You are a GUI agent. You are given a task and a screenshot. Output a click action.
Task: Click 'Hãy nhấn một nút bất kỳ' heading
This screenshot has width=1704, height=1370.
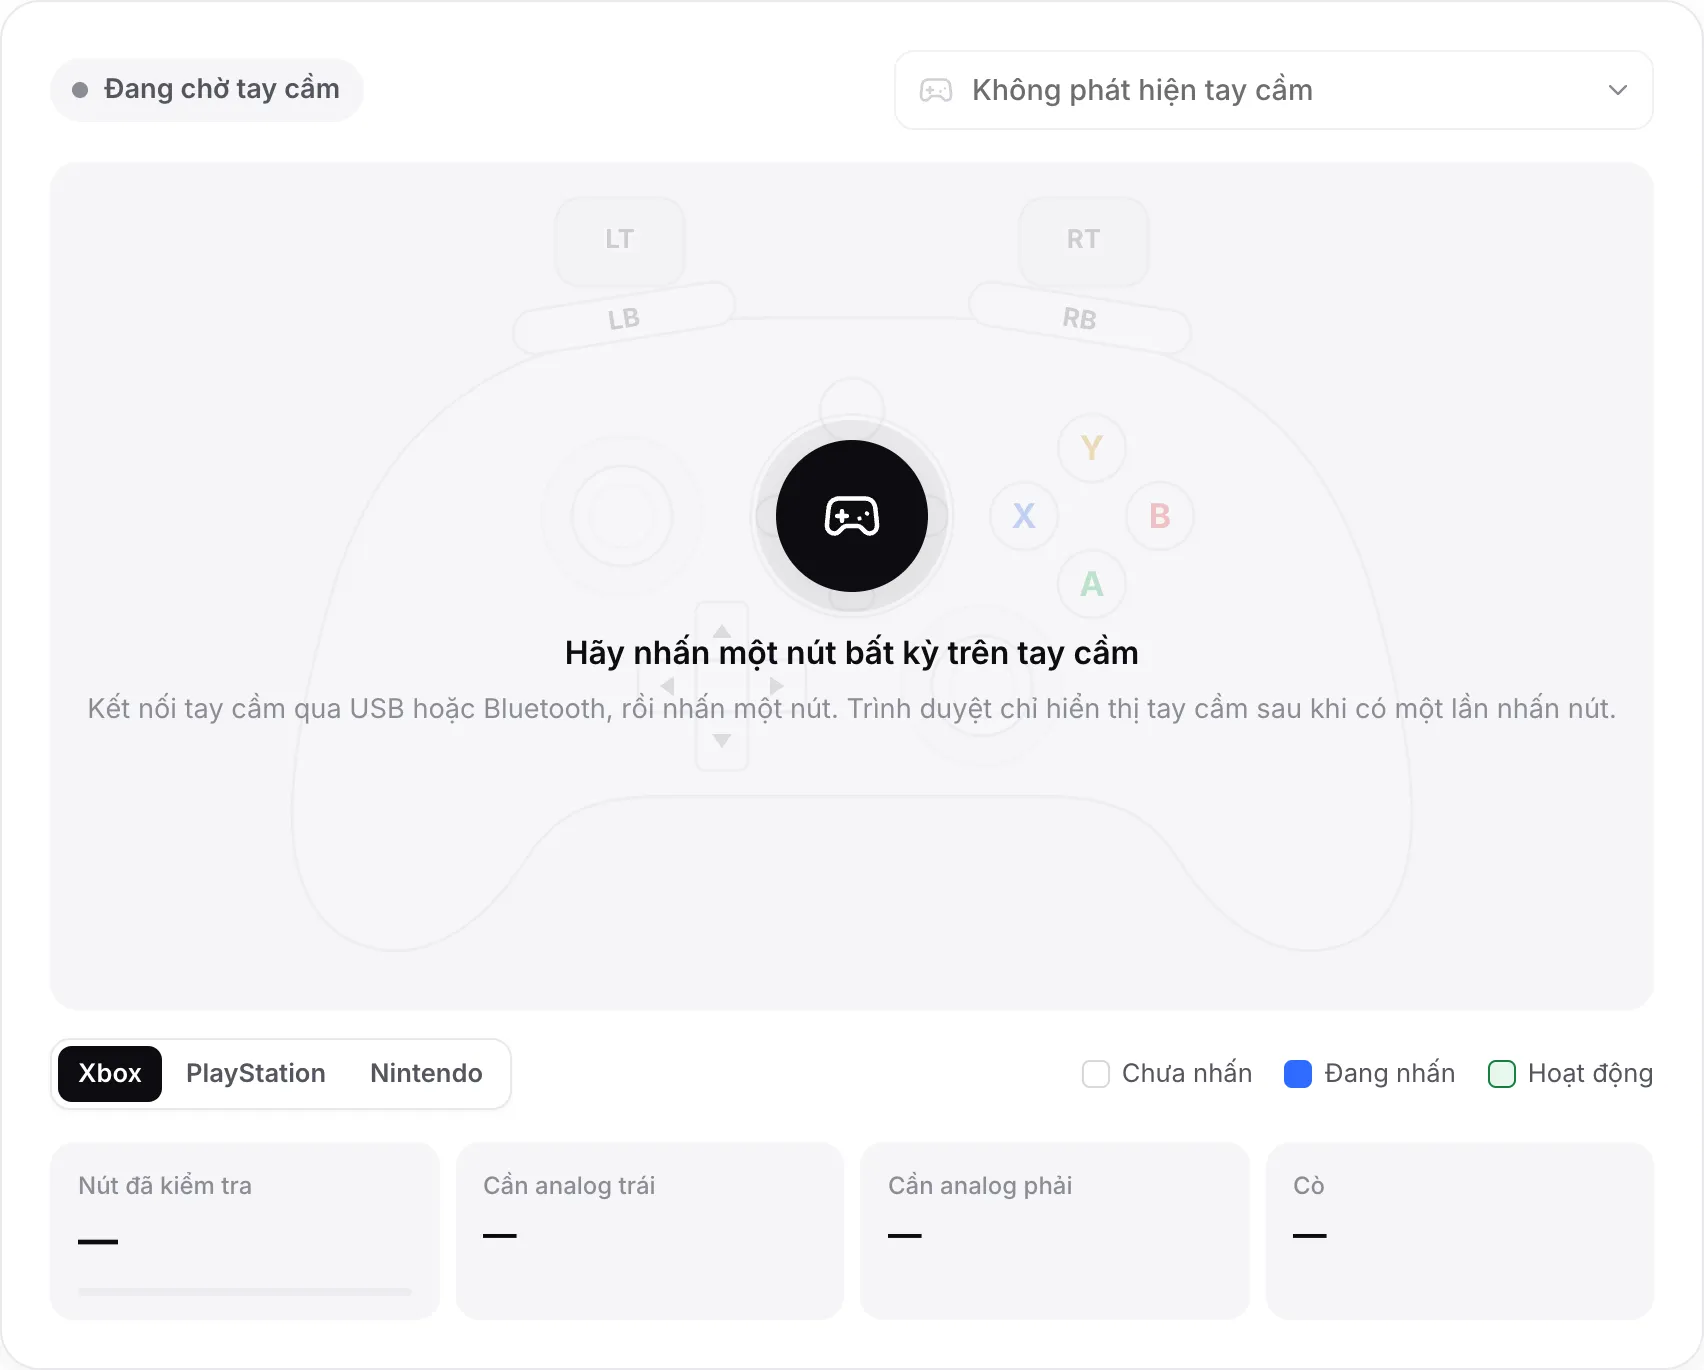tap(852, 653)
